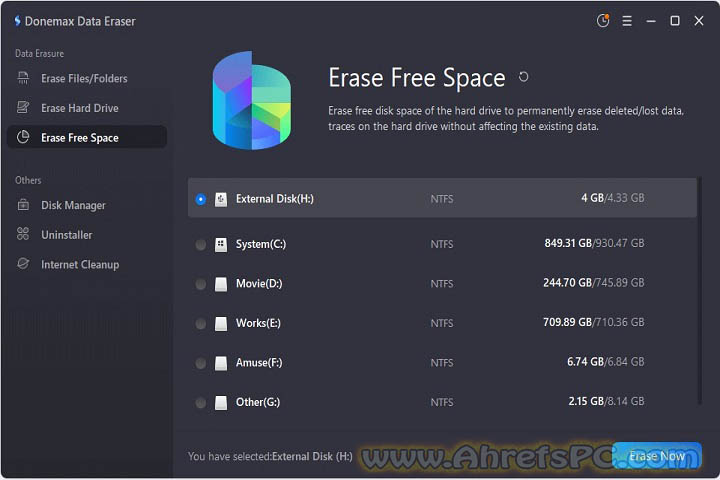Go to Erase Free Space section

click(x=87, y=137)
